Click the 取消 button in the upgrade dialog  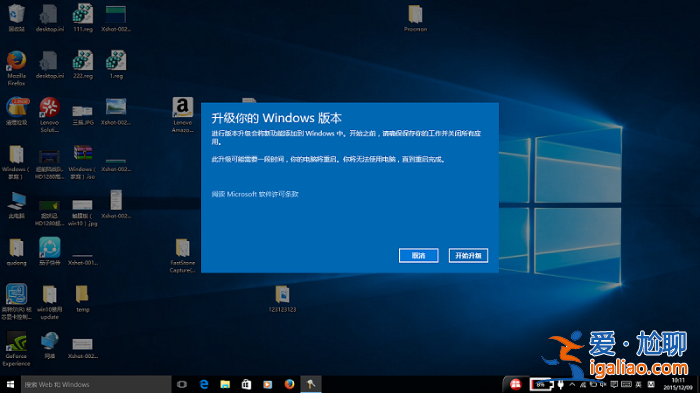(418, 255)
